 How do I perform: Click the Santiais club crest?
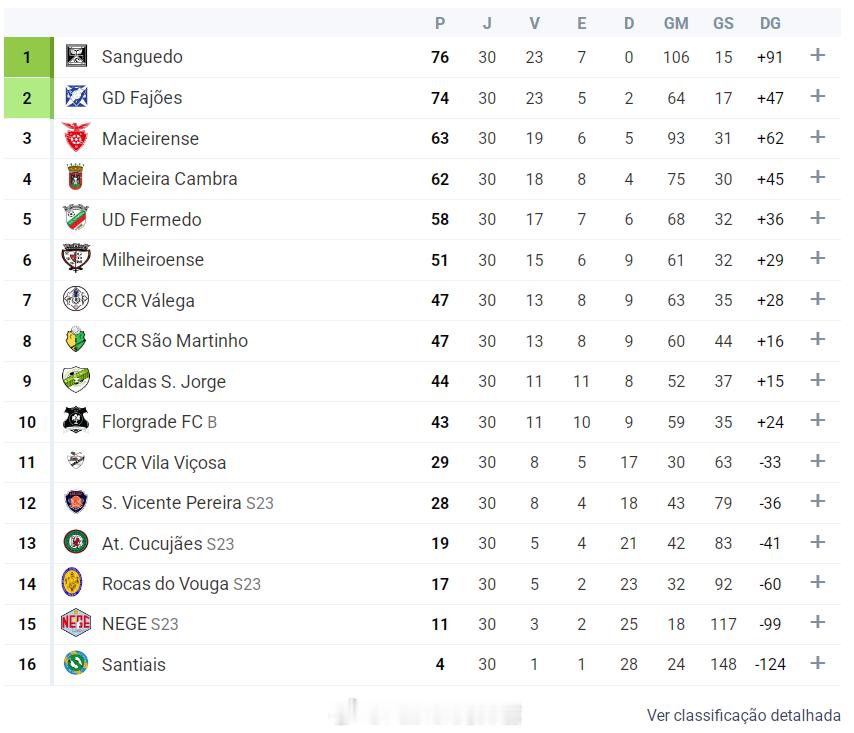[x=76, y=664]
